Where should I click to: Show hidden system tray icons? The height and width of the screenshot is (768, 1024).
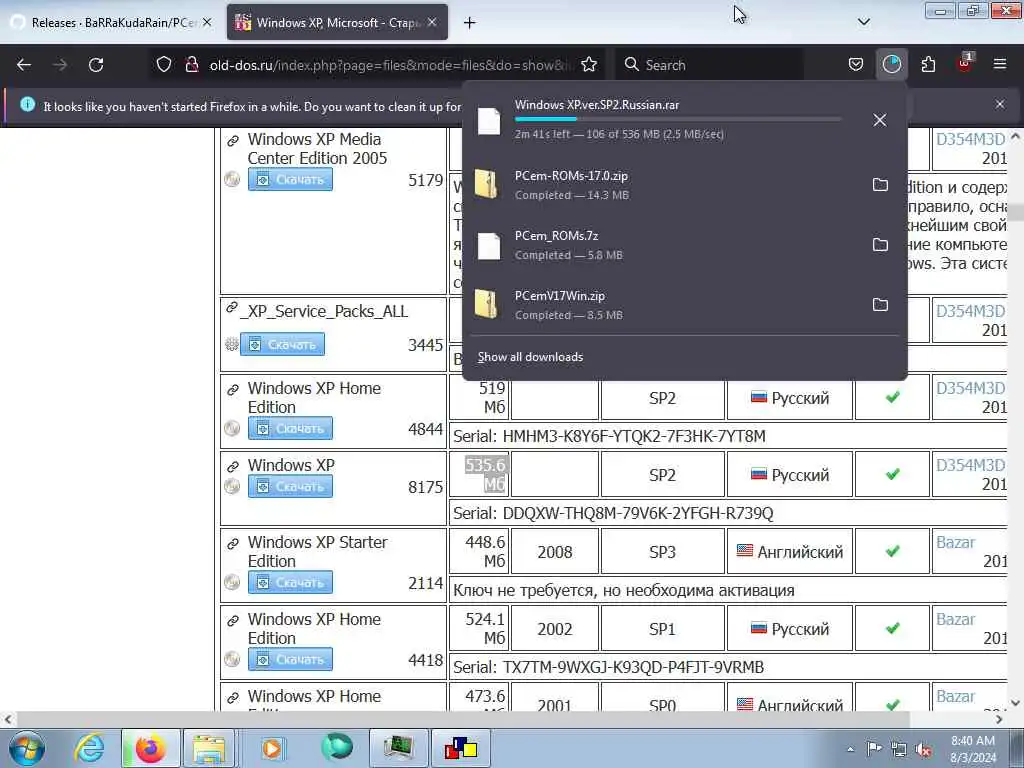tap(850, 750)
